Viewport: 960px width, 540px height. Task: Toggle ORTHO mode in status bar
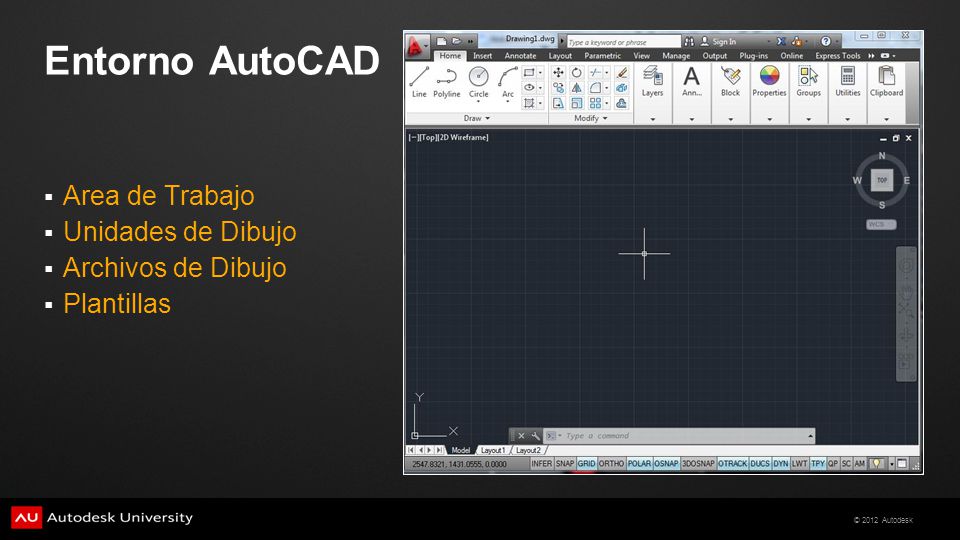[611, 464]
